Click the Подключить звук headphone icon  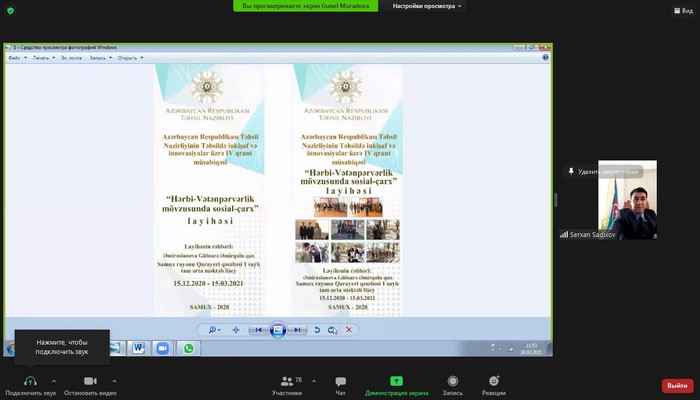[30, 381]
